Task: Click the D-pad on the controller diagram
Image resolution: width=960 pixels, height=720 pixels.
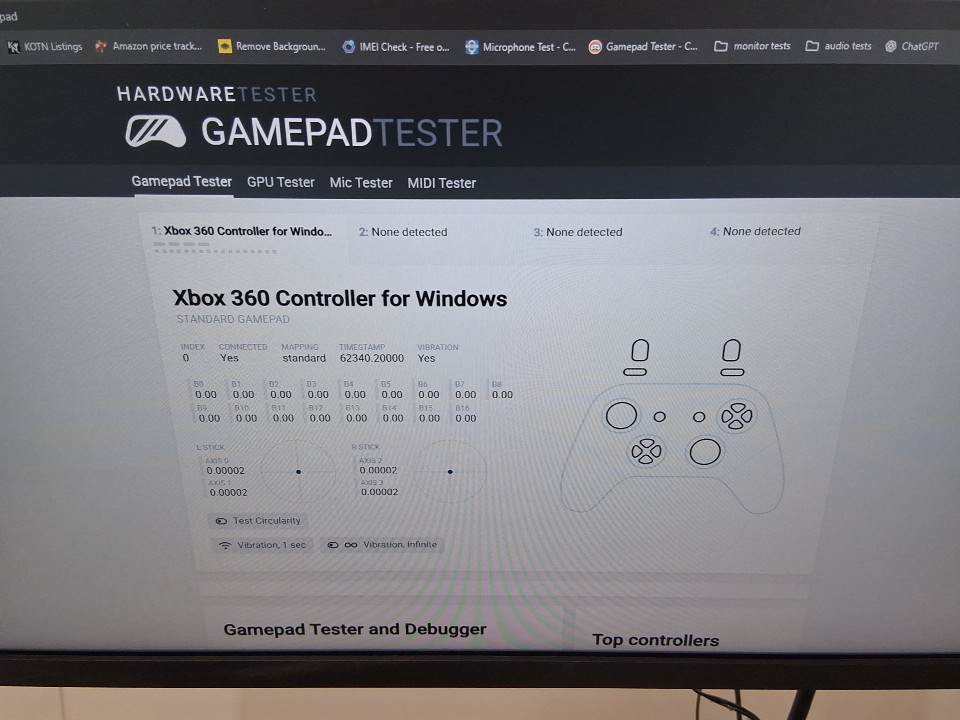Action: click(x=645, y=452)
